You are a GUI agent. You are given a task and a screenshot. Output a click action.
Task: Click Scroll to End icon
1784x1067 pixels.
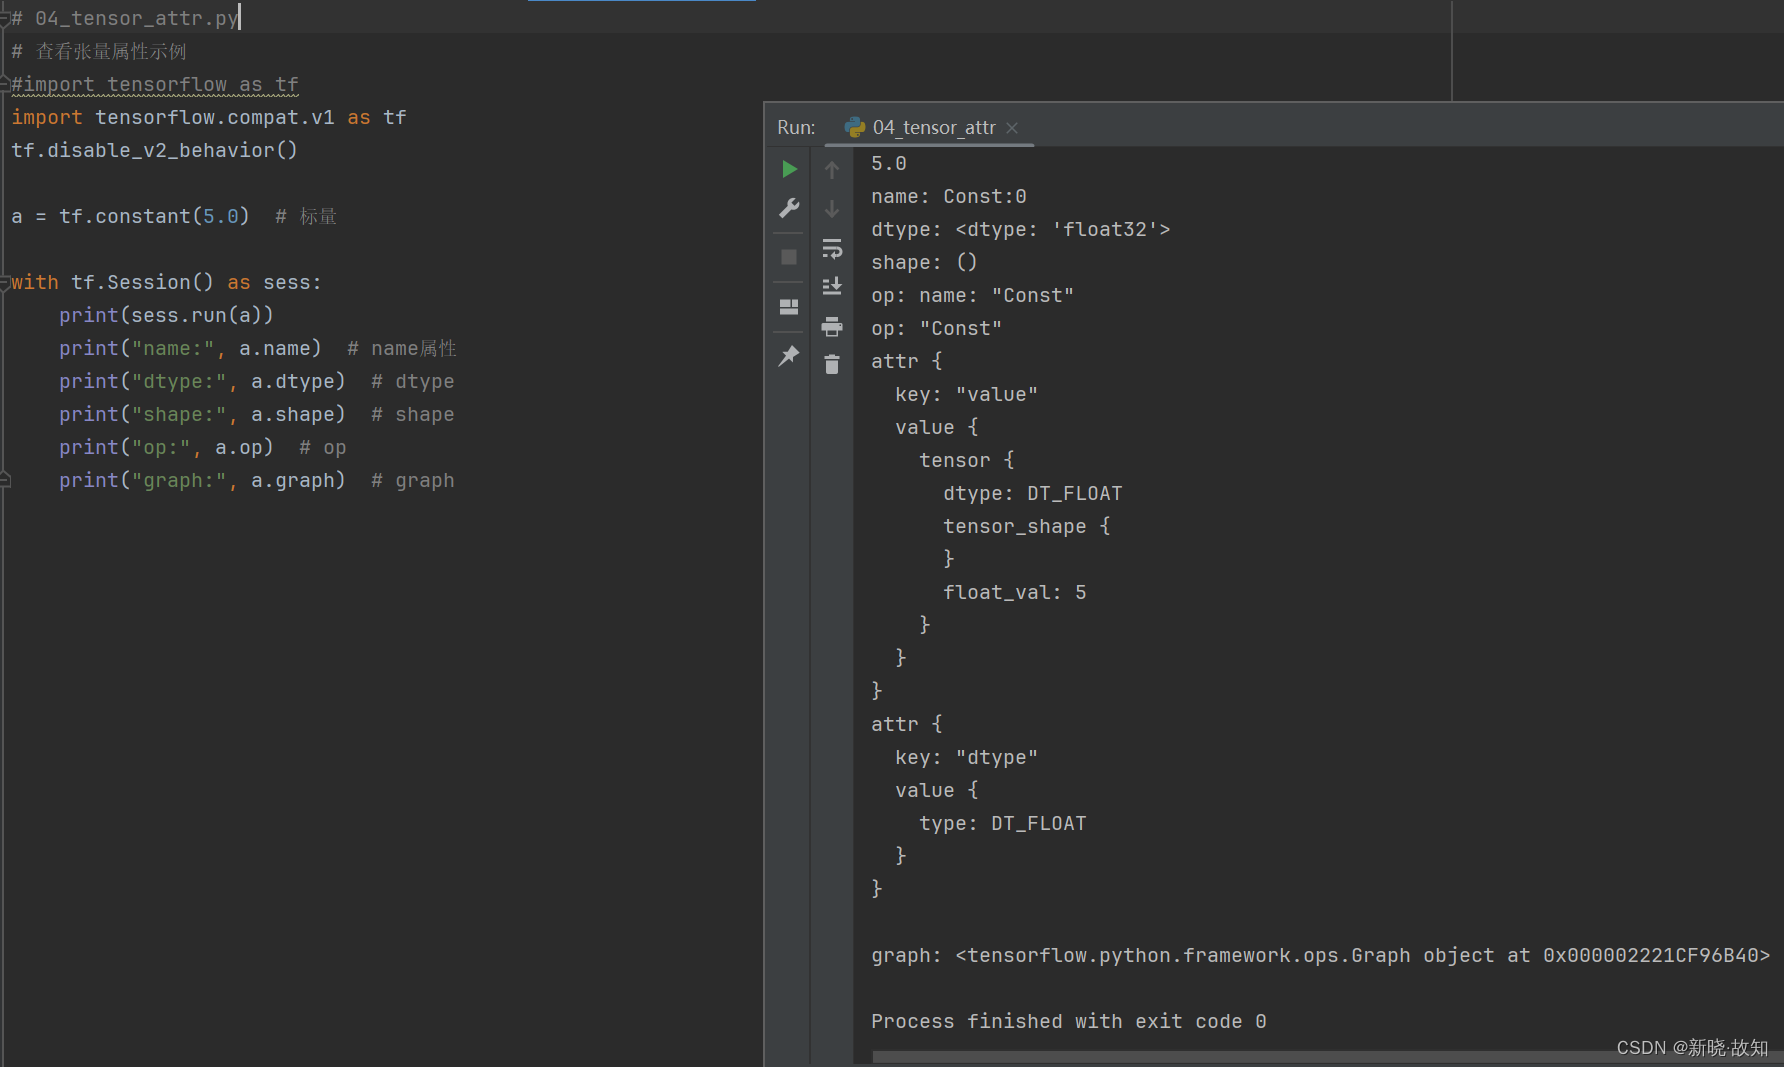click(831, 287)
